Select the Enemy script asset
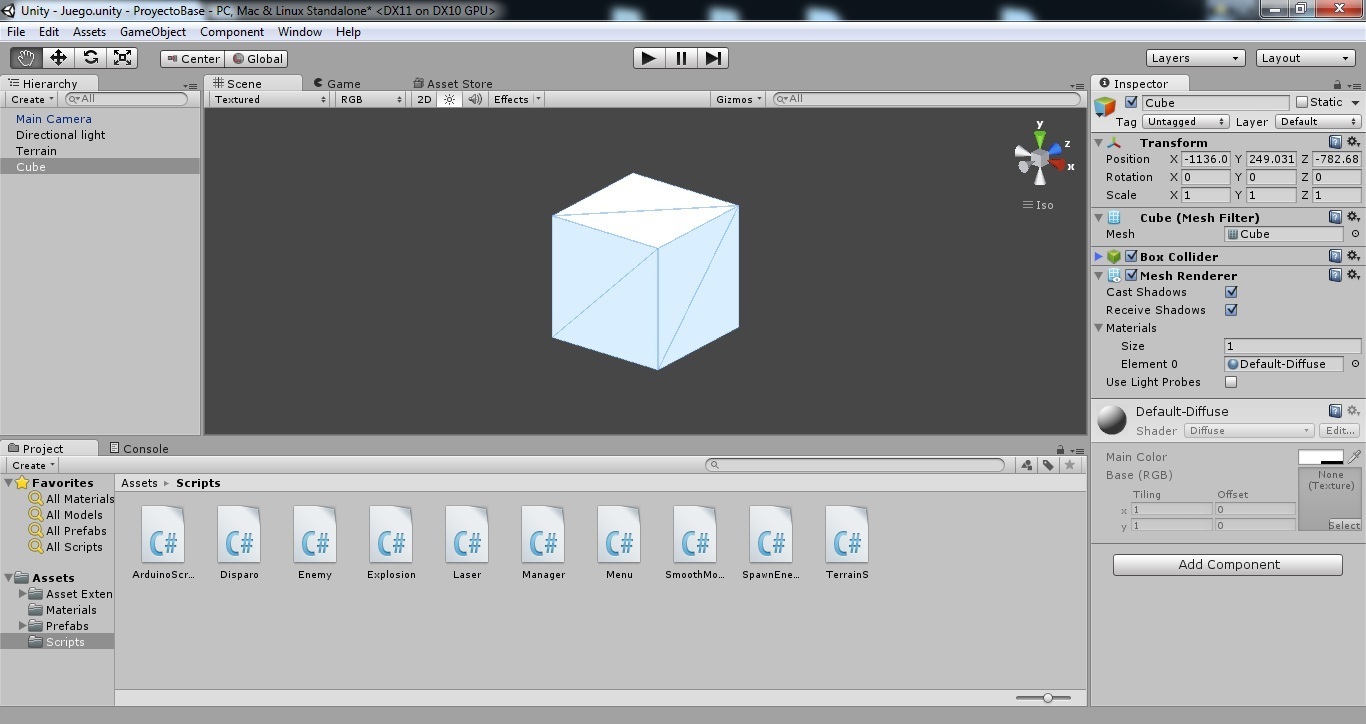1366x724 pixels. (x=315, y=543)
